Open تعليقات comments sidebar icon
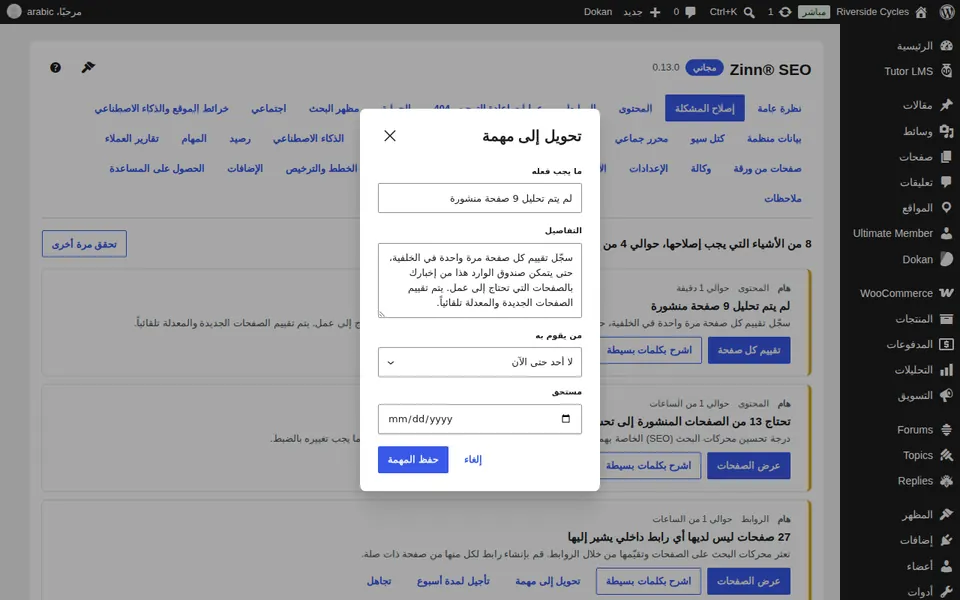This screenshot has height=600, width=960. [947, 182]
